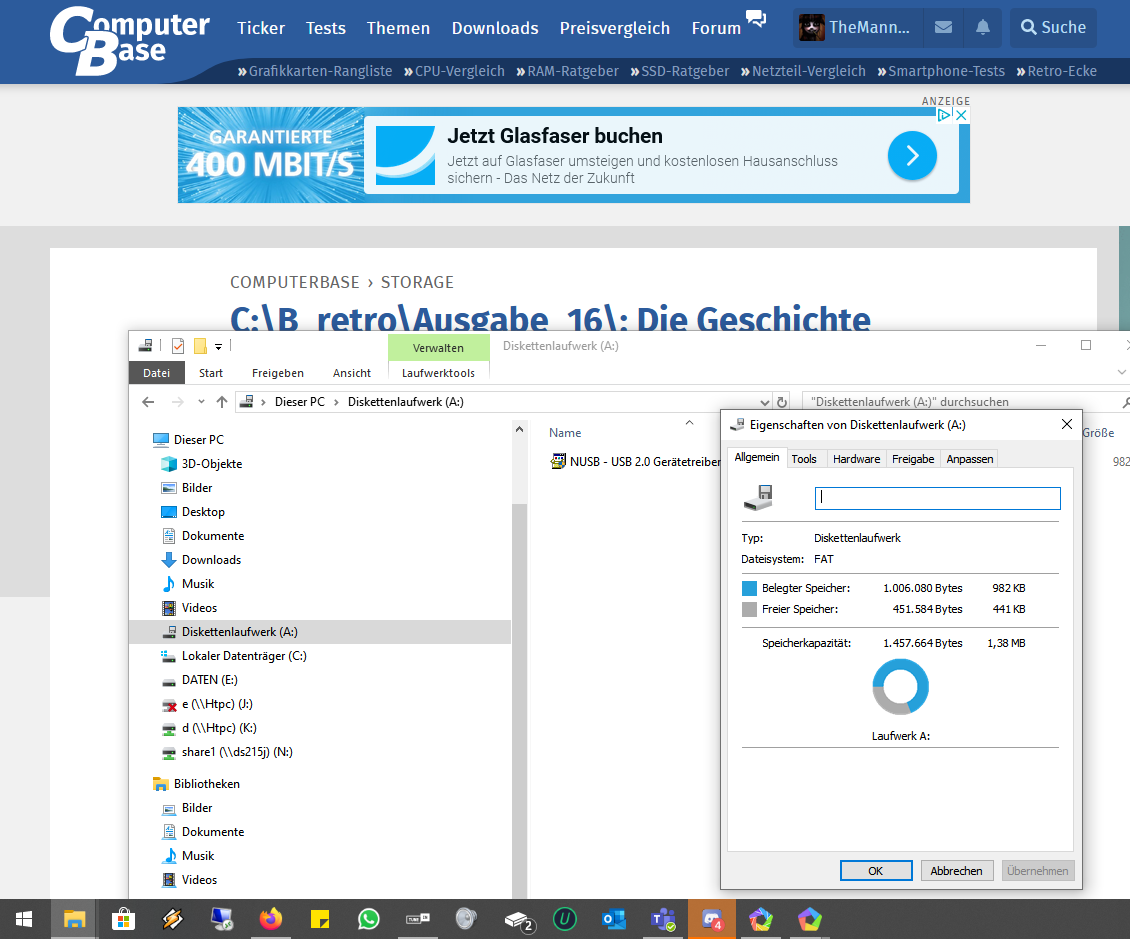
Task: Switch to the Ansicht ribbon tab
Action: pyautogui.click(x=352, y=373)
